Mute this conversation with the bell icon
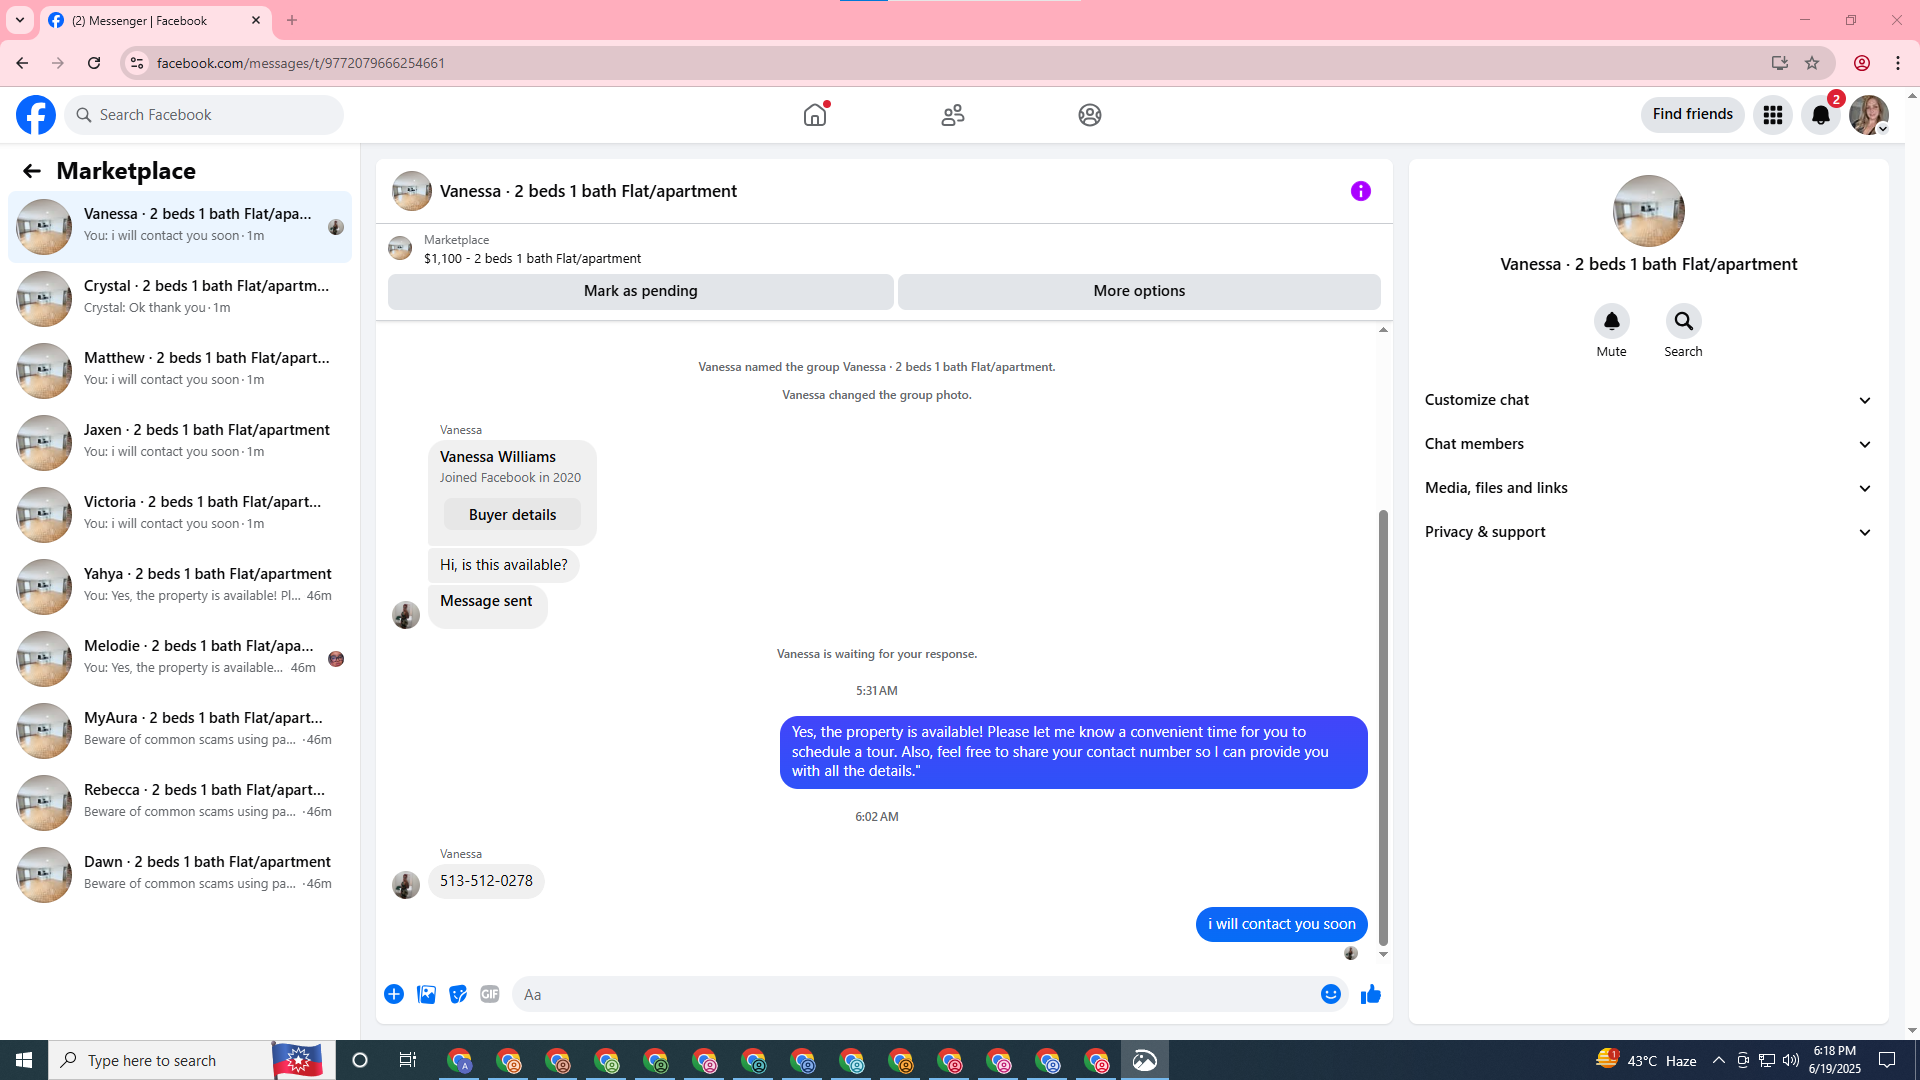Screen dimensions: 1920x1080 [1612, 321]
